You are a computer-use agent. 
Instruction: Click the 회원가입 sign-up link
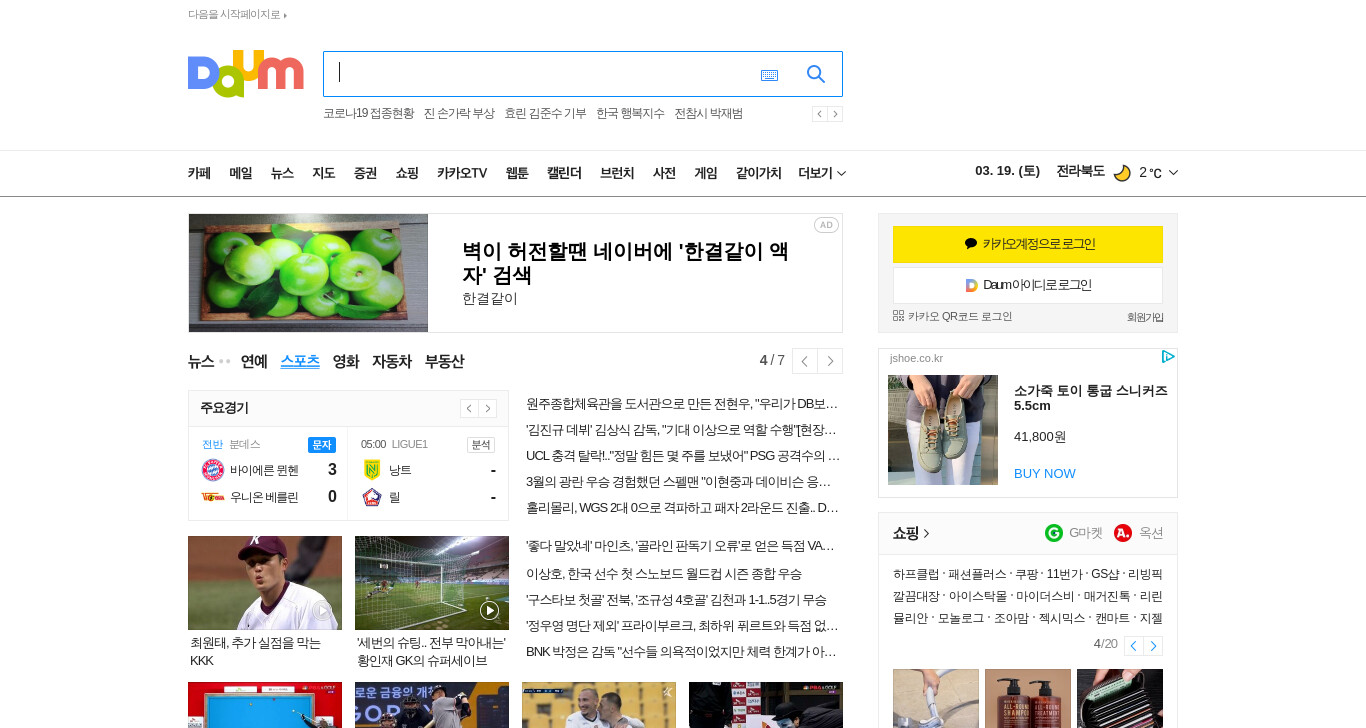pos(1145,317)
